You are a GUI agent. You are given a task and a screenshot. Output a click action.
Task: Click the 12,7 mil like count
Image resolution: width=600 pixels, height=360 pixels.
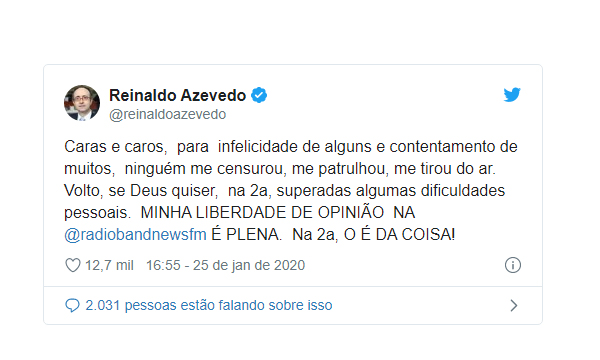tap(109, 265)
